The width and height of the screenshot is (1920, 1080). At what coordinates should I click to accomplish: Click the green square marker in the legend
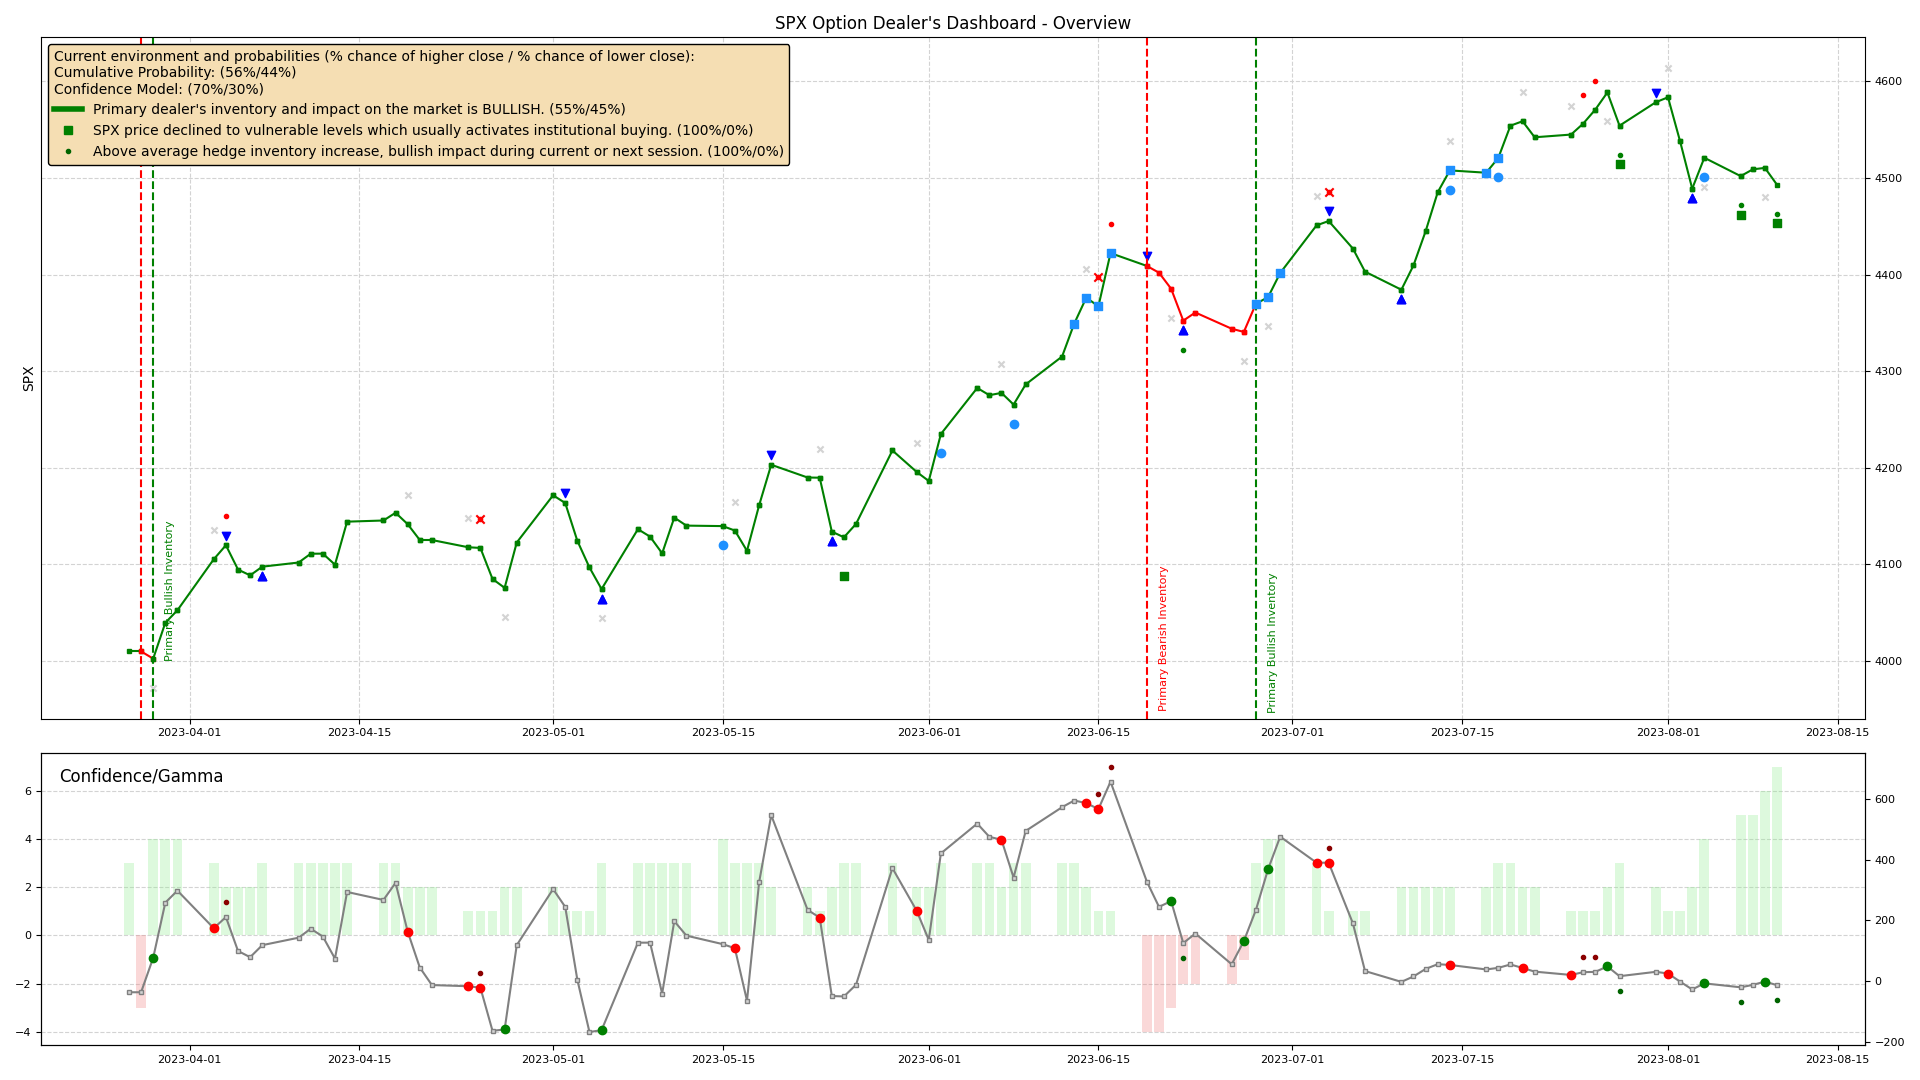click(x=68, y=130)
